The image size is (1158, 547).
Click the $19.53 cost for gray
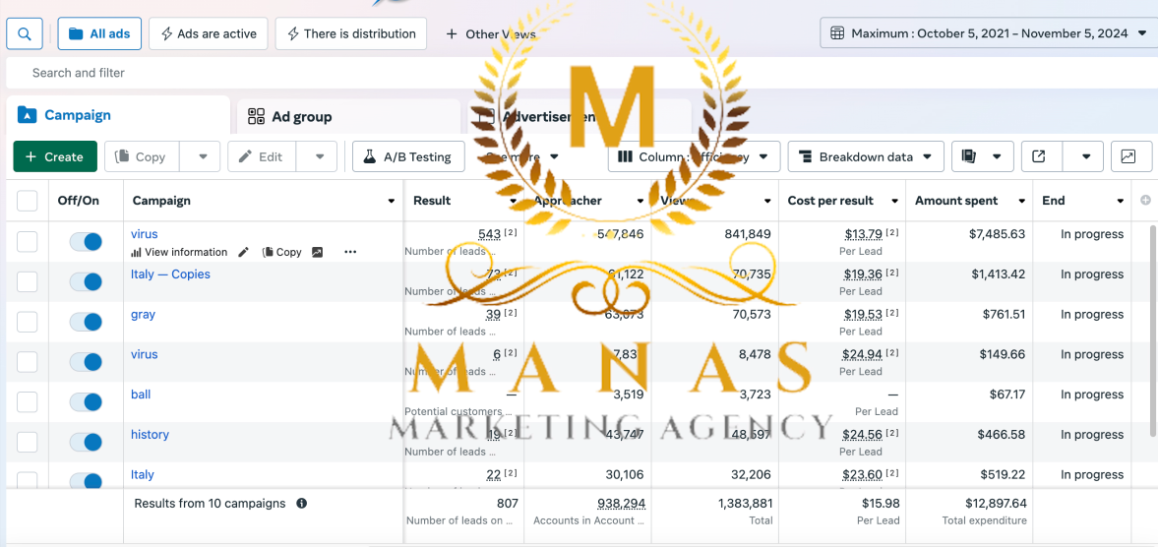(863, 314)
